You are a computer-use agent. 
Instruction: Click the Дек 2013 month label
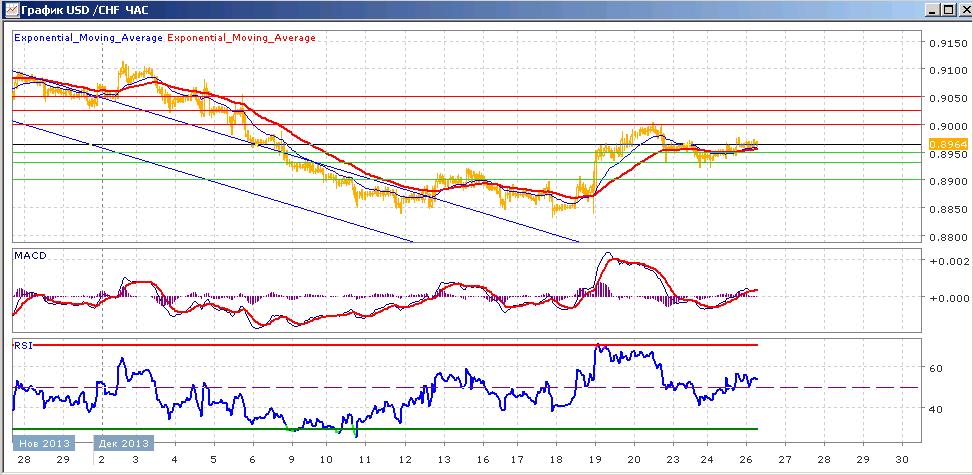123,443
